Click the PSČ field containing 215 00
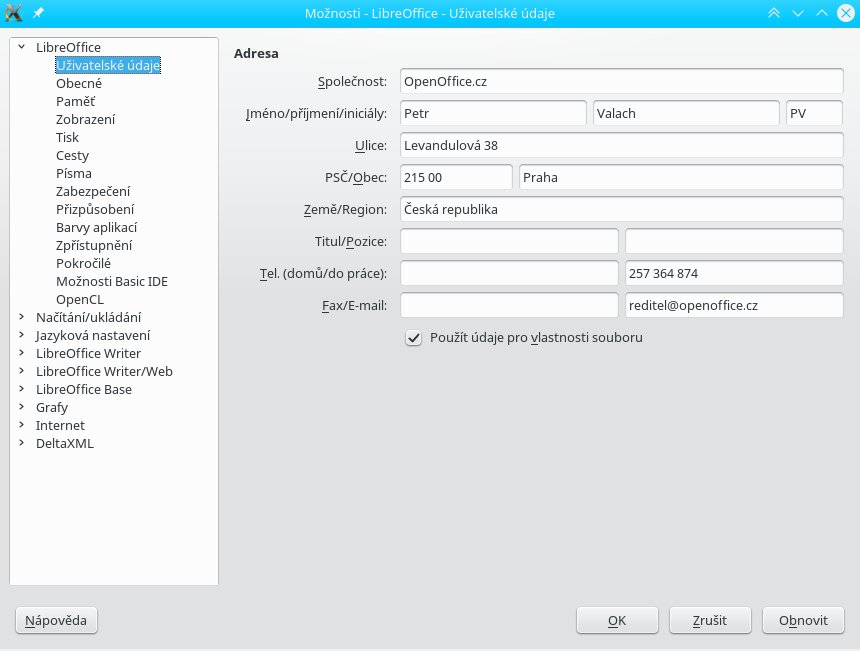Viewport: 860px width, 651px height. (x=456, y=177)
